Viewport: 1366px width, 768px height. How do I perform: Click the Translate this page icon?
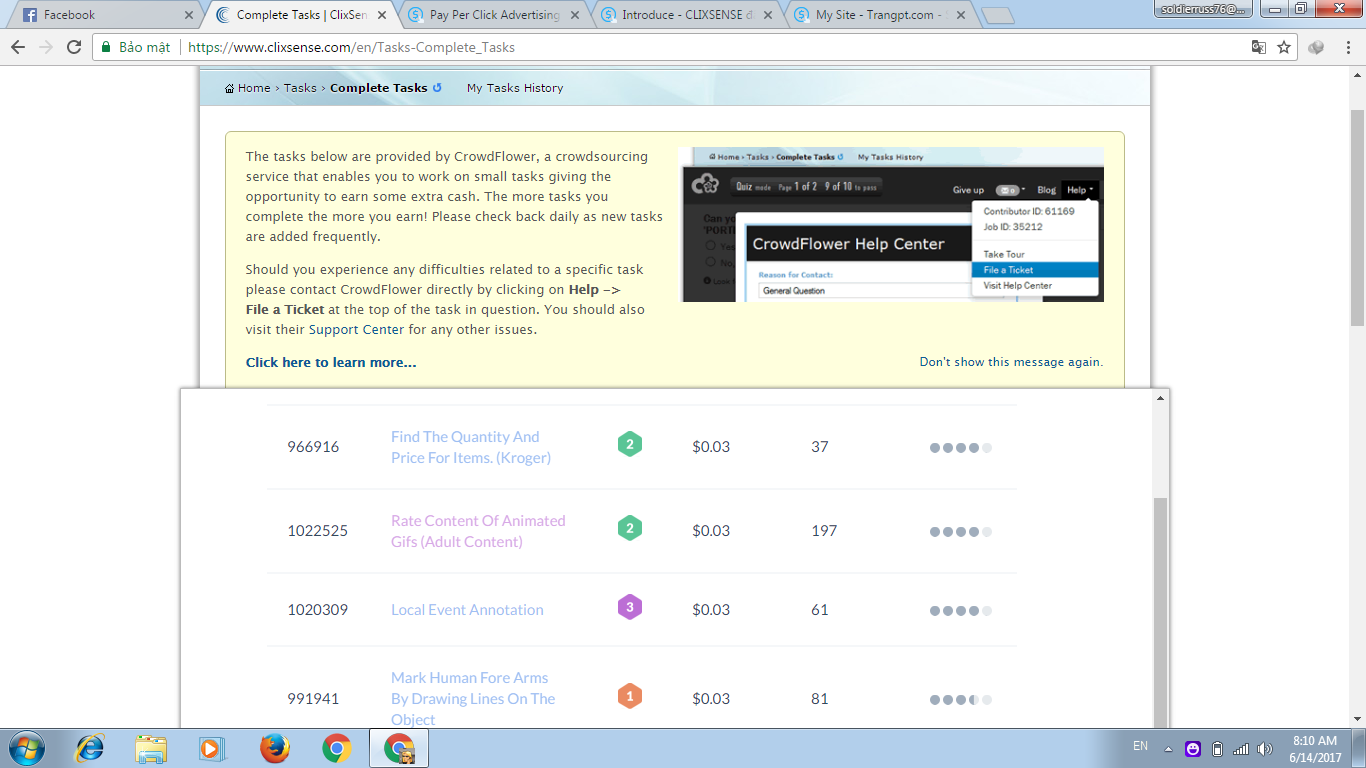click(1259, 47)
